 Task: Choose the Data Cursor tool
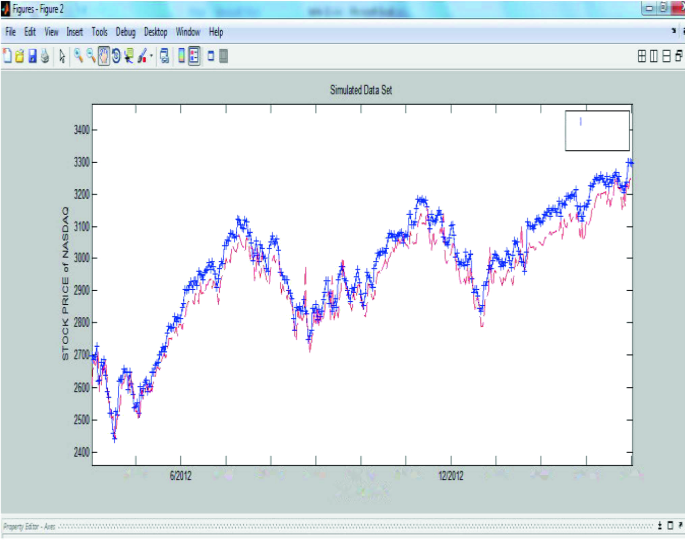(x=129, y=56)
